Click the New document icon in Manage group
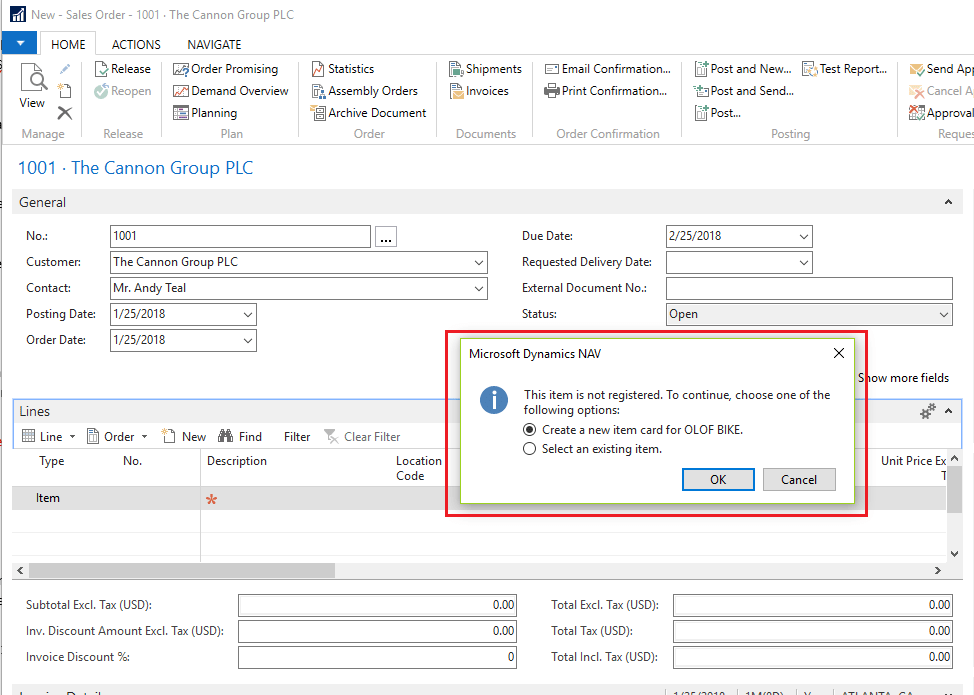Screen dimensions: 974x695 coord(65,91)
